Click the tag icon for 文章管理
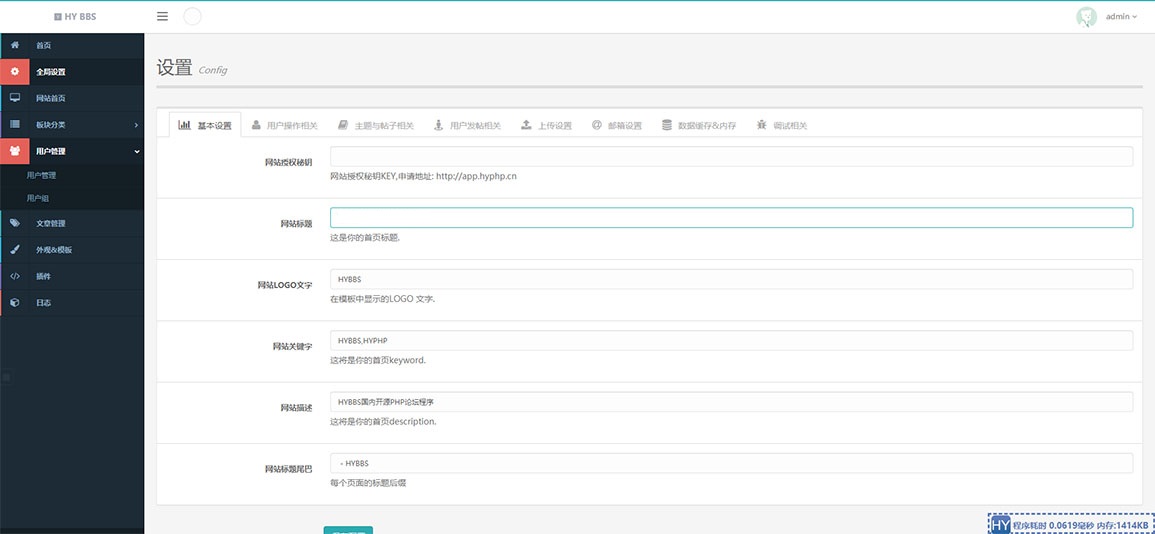The image size is (1155, 534). (x=15, y=223)
